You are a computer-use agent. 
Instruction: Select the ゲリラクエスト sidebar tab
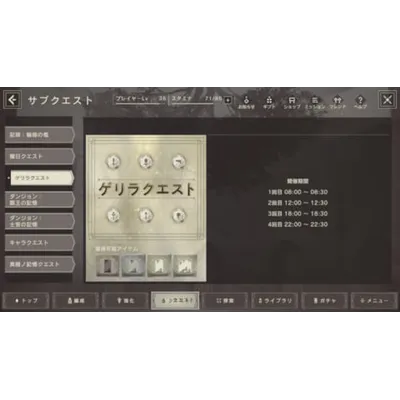coord(42,178)
